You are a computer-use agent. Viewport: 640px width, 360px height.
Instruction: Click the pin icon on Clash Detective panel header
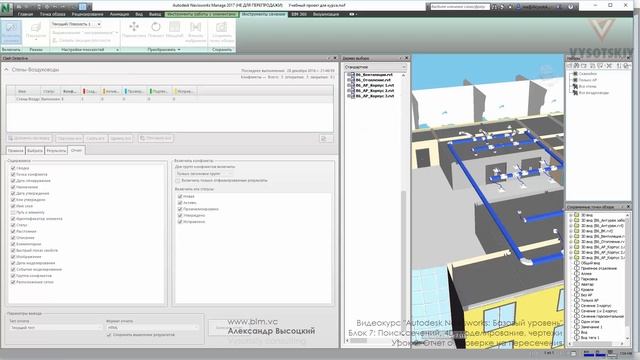[x=329, y=58]
